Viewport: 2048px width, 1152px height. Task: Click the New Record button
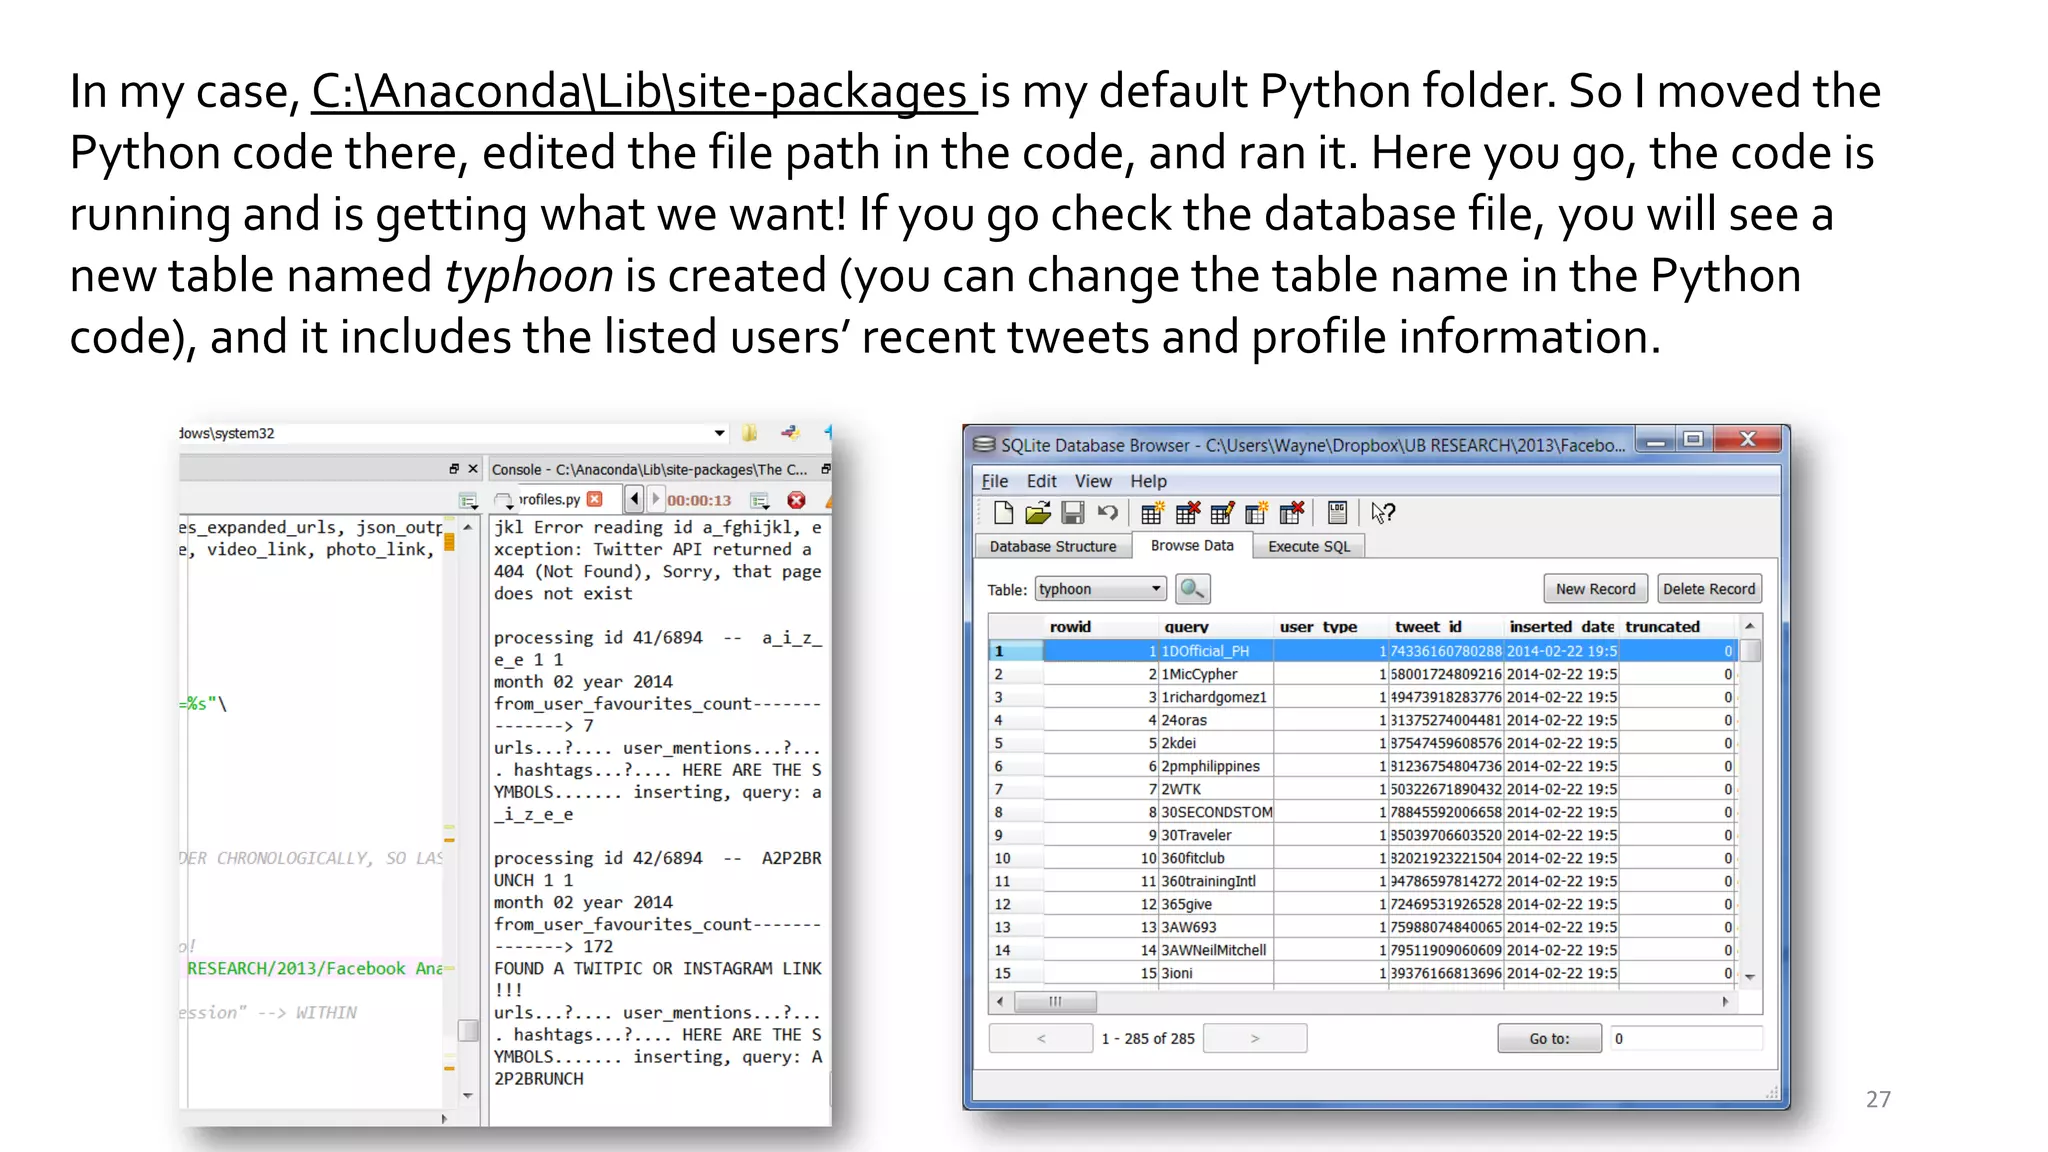(1595, 589)
